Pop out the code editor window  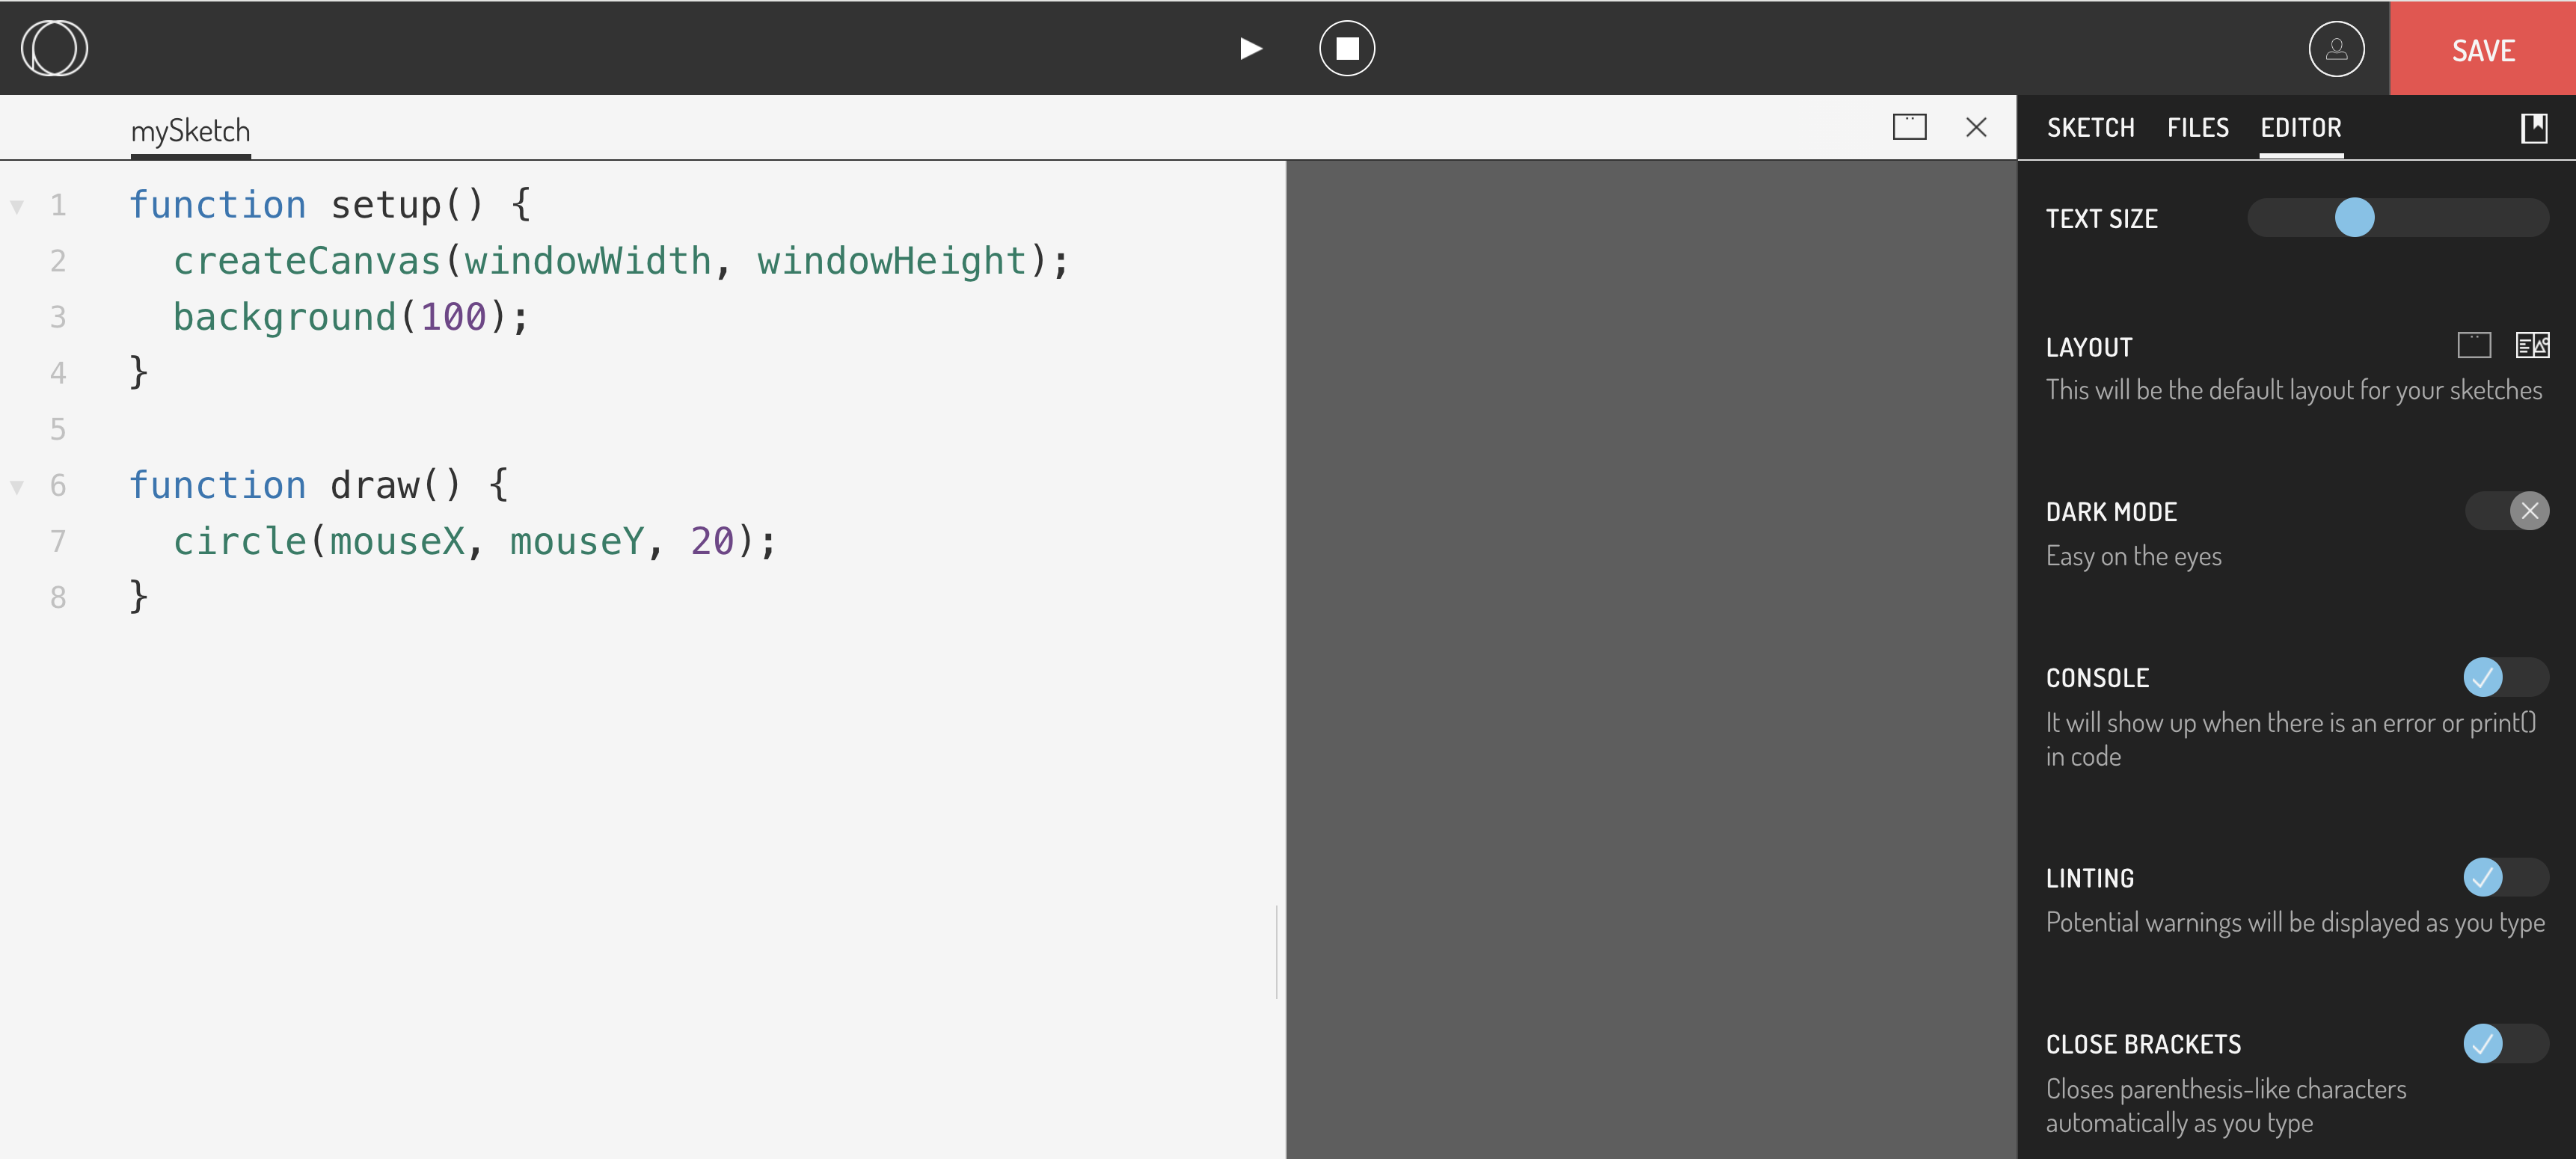(1911, 127)
